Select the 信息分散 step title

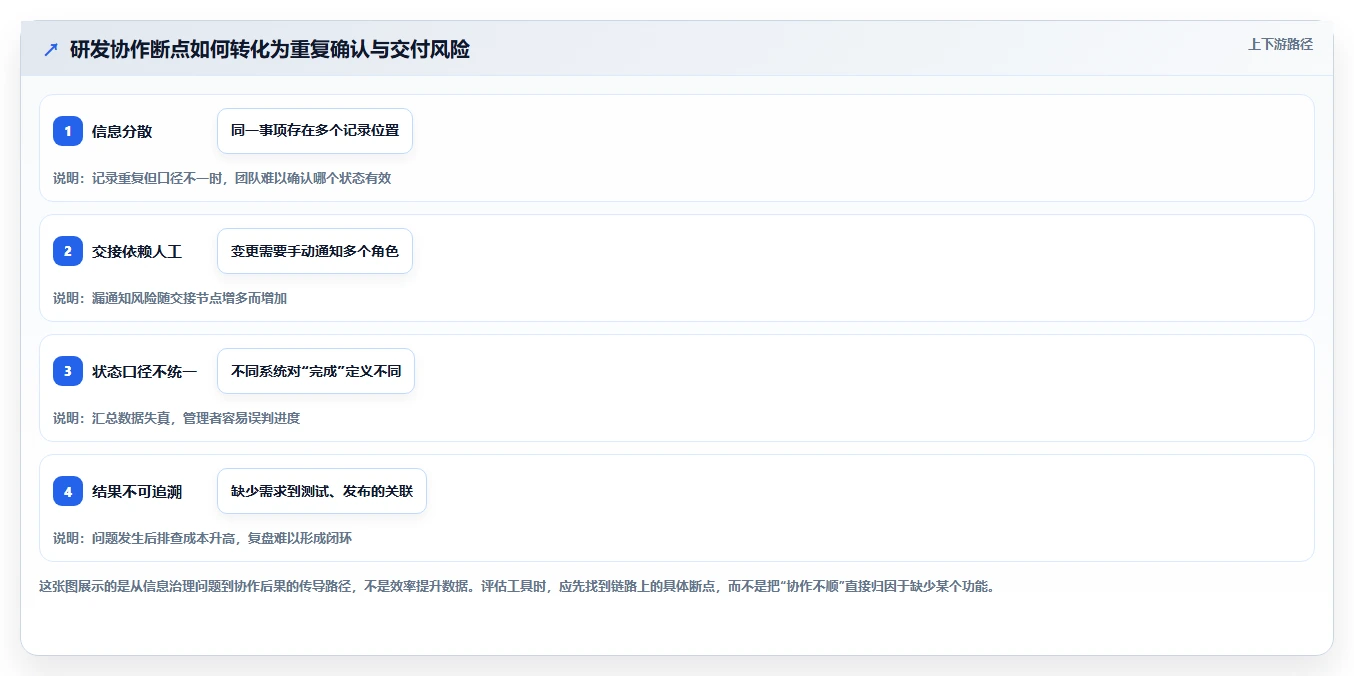[122, 131]
